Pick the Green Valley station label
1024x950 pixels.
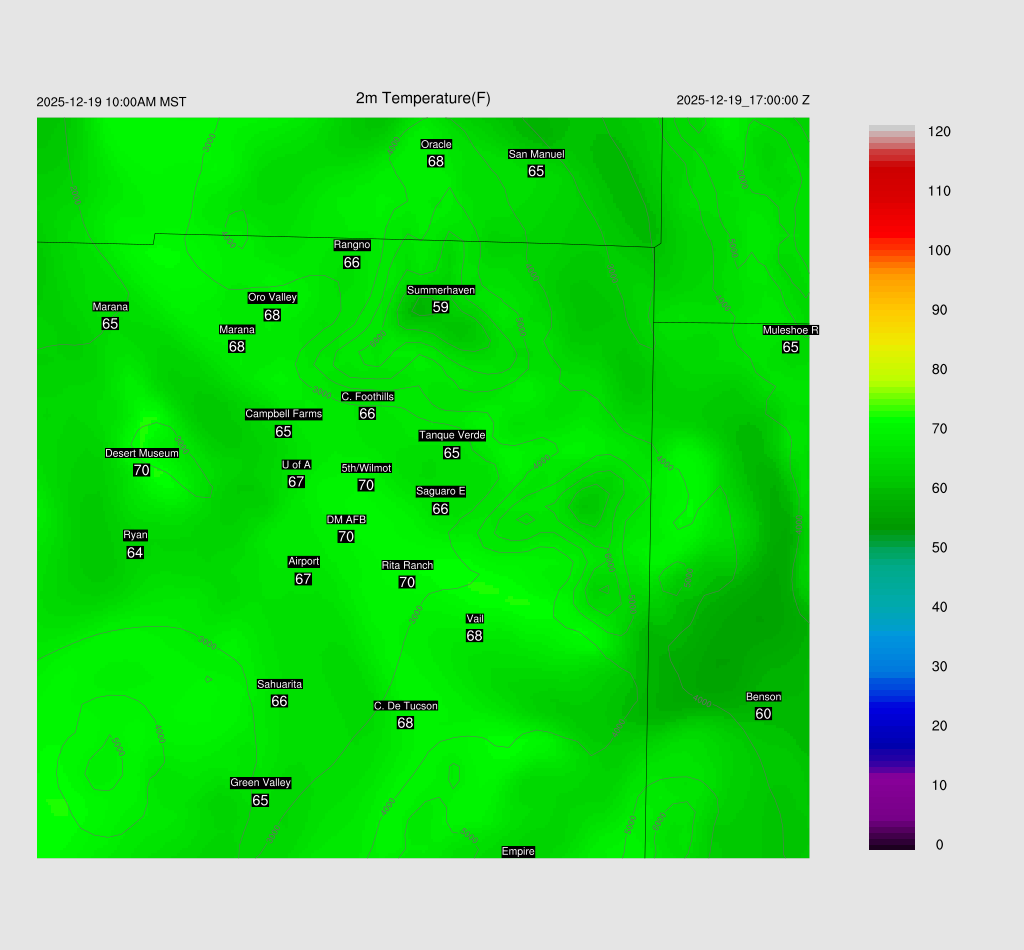(260, 783)
